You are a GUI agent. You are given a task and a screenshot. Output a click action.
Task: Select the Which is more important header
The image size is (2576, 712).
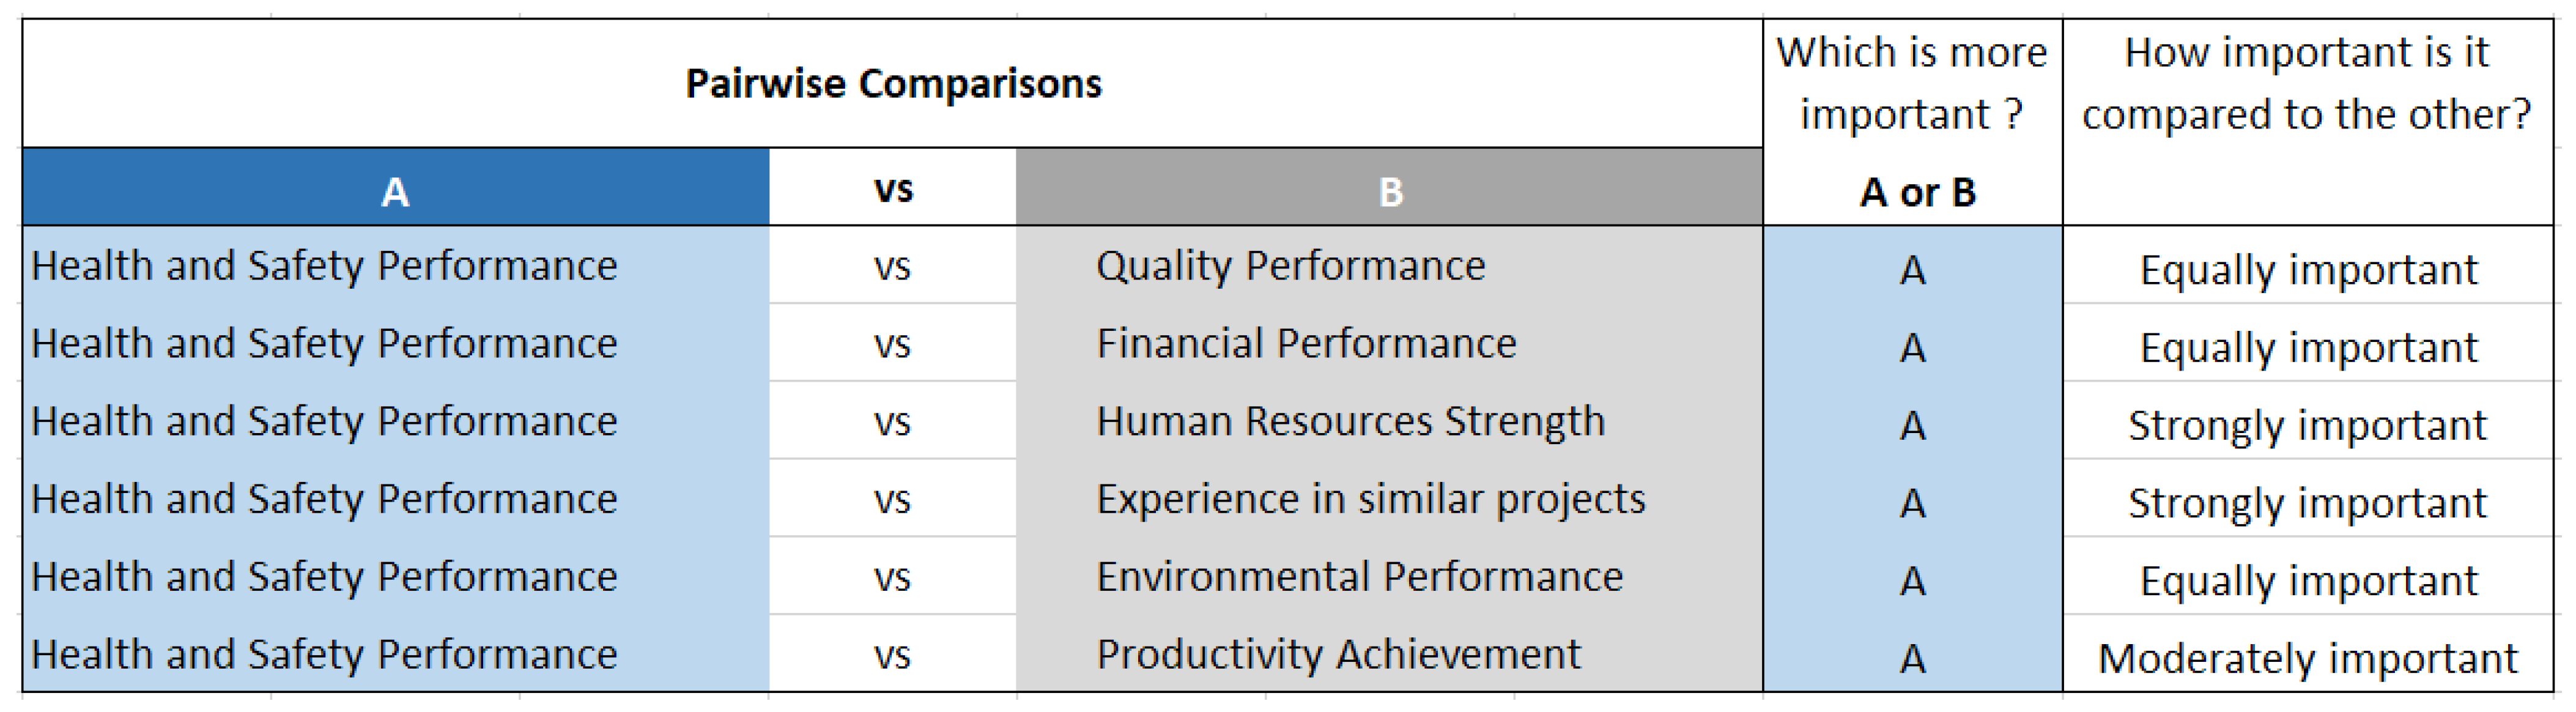point(1912,121)
